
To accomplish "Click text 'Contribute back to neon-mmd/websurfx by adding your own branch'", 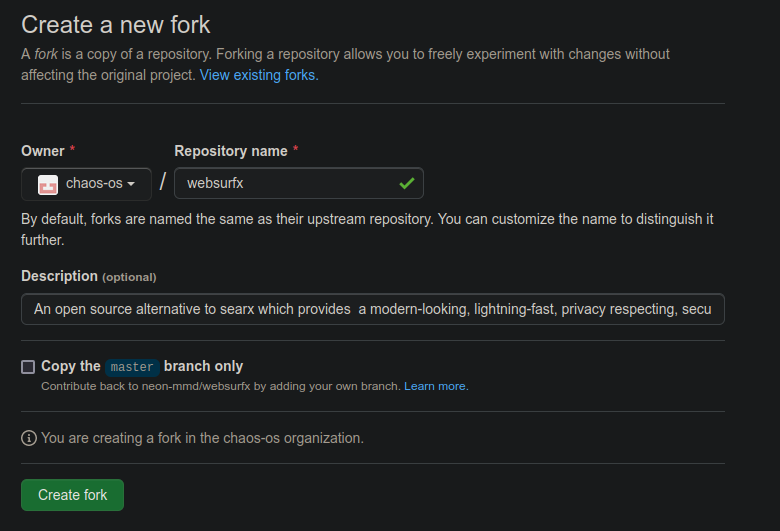I will tap(220, 386).
